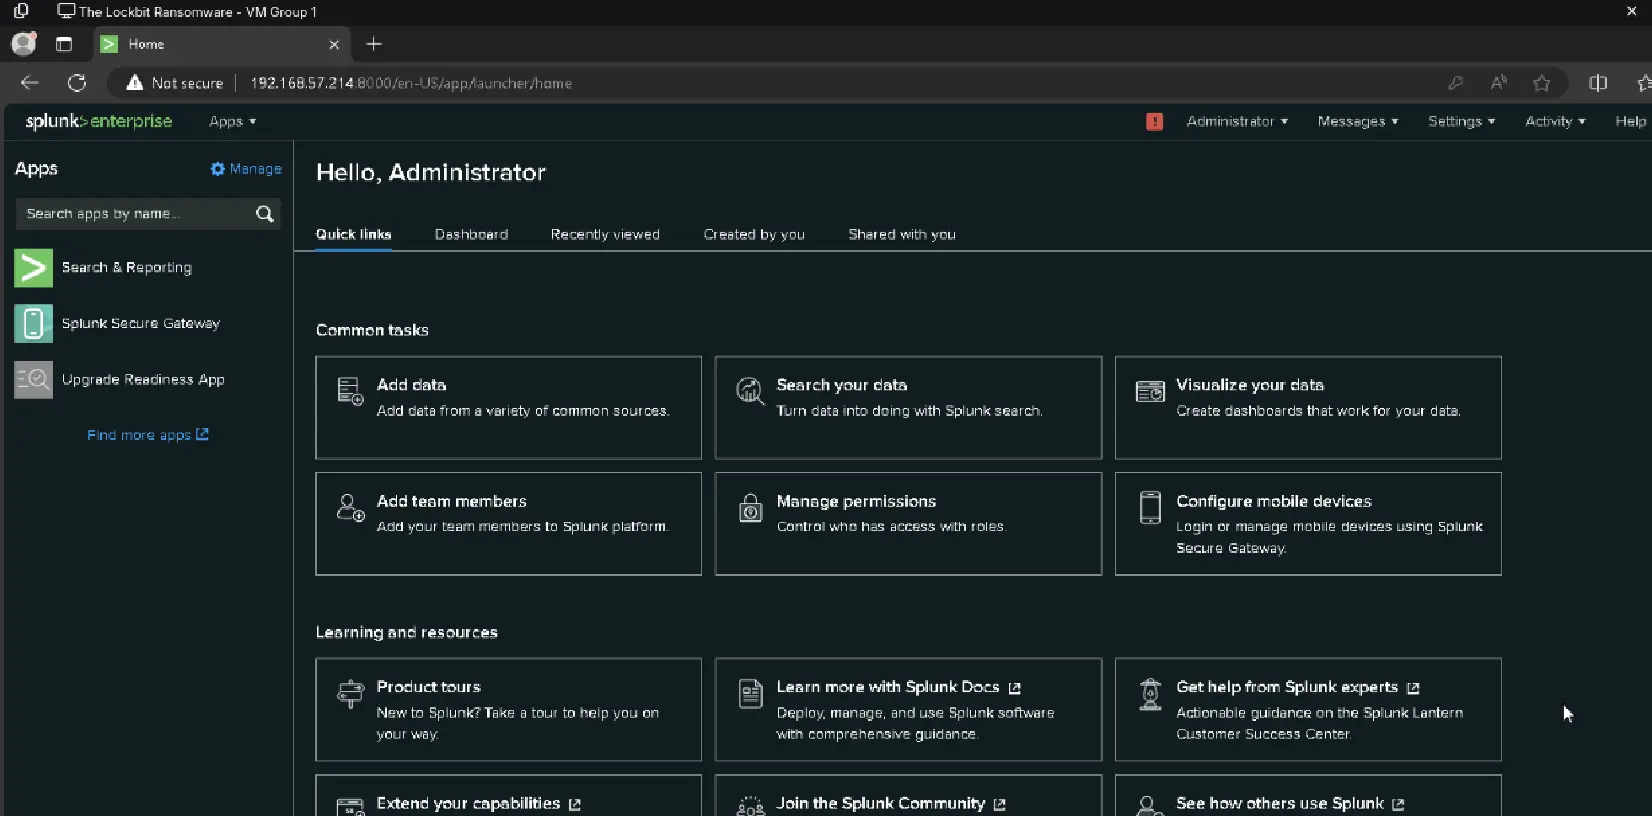Click the Add data icon
1652x816 pixels.
tap(350, 391)
